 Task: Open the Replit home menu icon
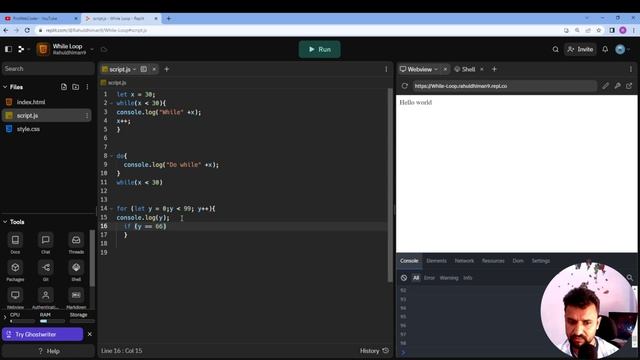pos(21,49)
